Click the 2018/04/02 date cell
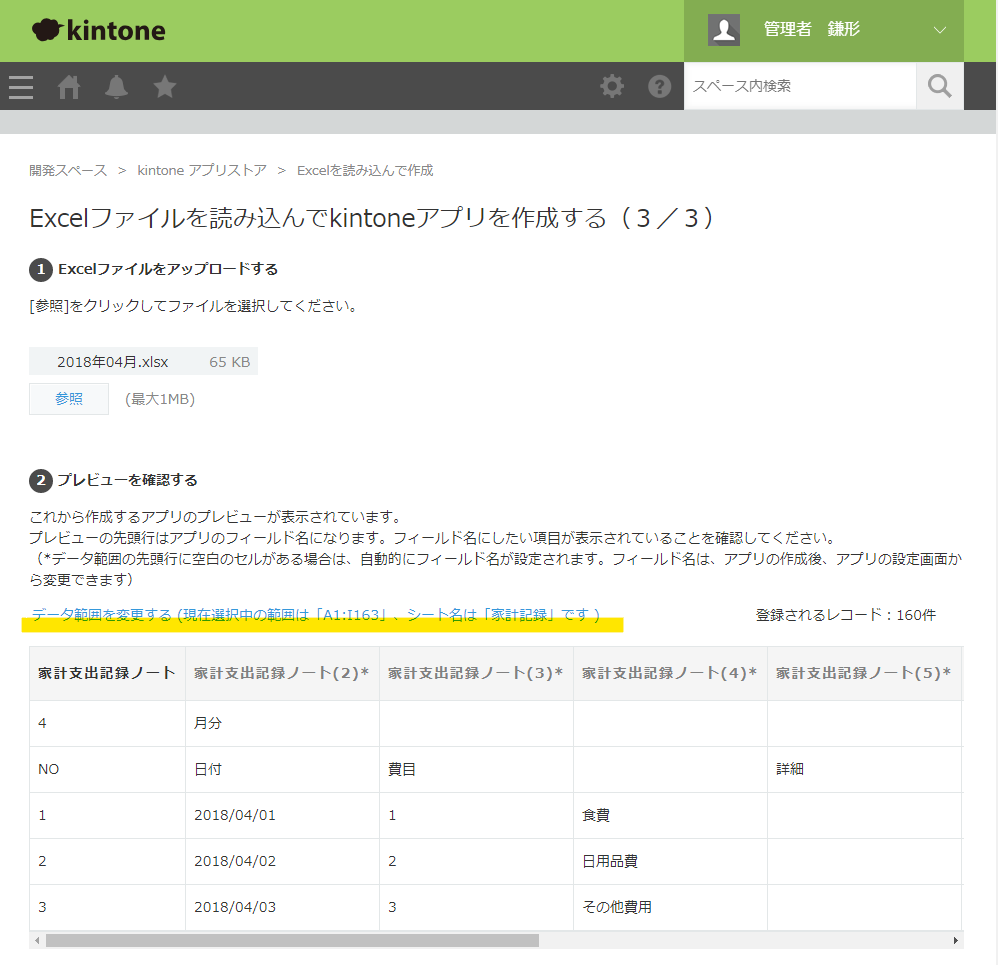Viewport: 998px width, 965px height. click(282, 861)
